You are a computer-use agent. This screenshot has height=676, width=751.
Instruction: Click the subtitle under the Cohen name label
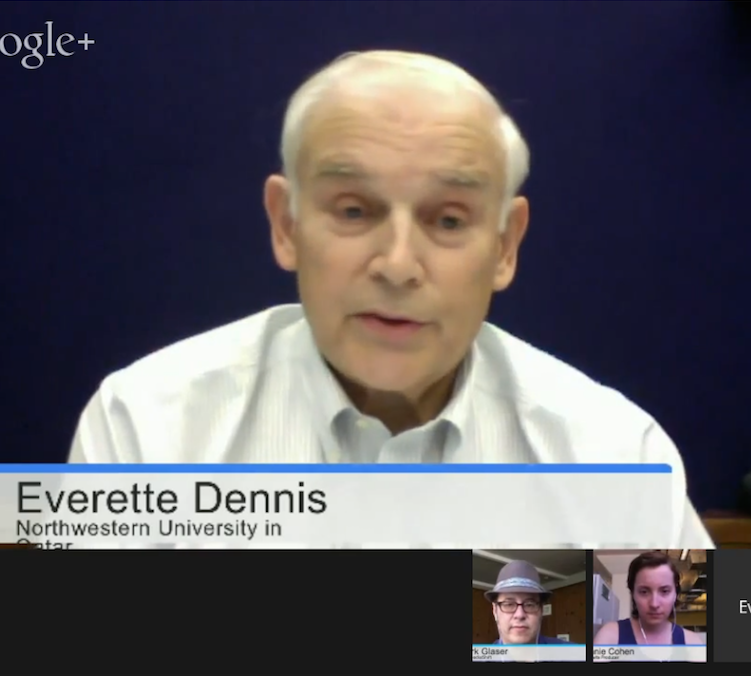(x=612, y=658)
